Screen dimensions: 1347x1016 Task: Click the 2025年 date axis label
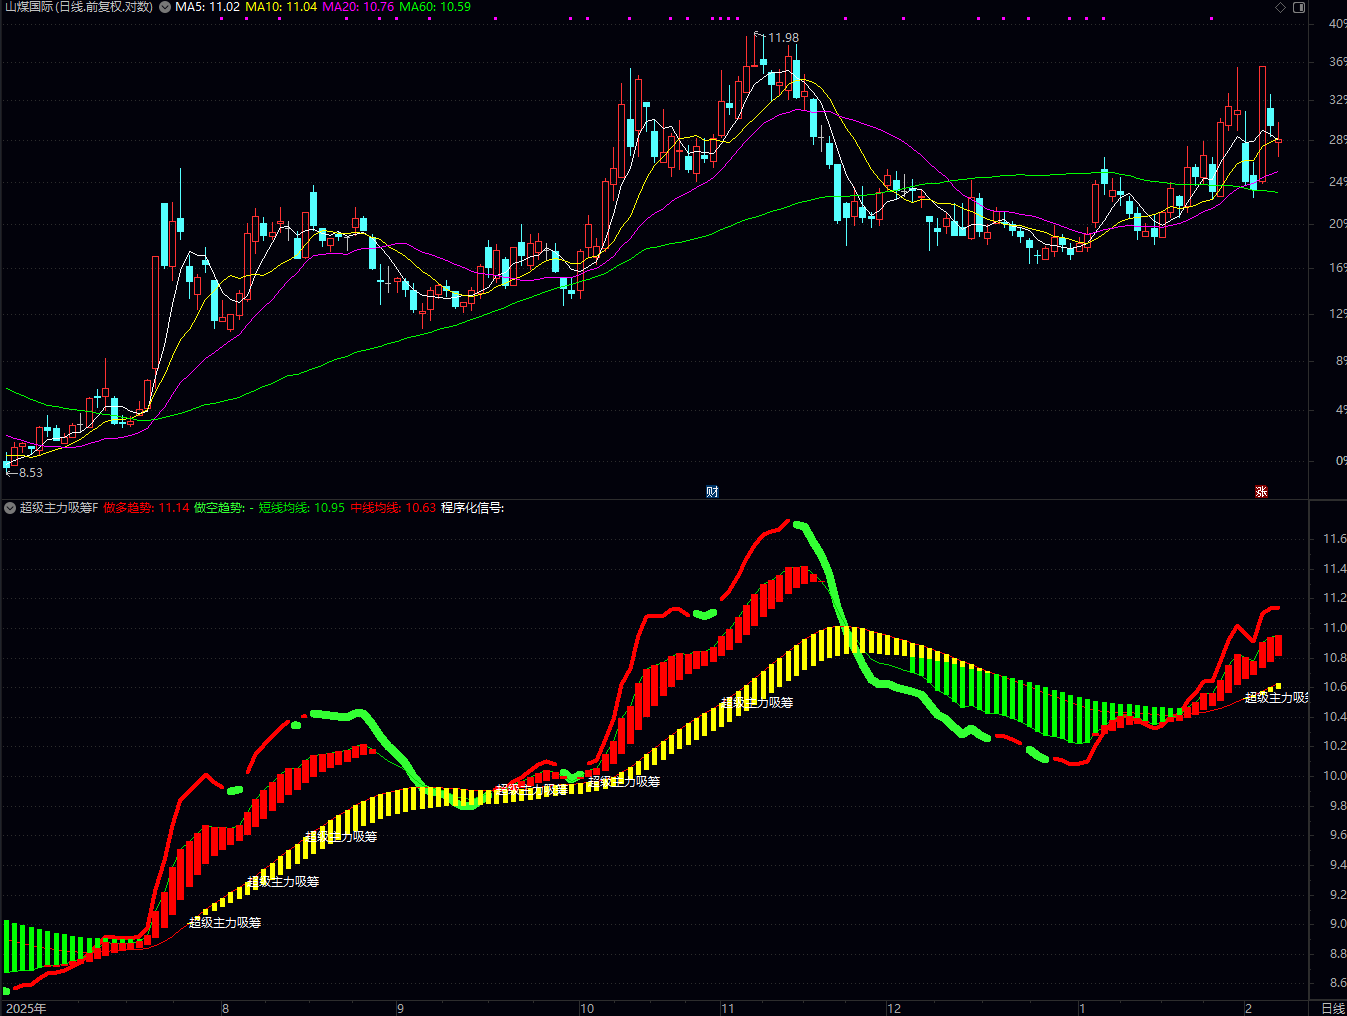point(26,1008)
